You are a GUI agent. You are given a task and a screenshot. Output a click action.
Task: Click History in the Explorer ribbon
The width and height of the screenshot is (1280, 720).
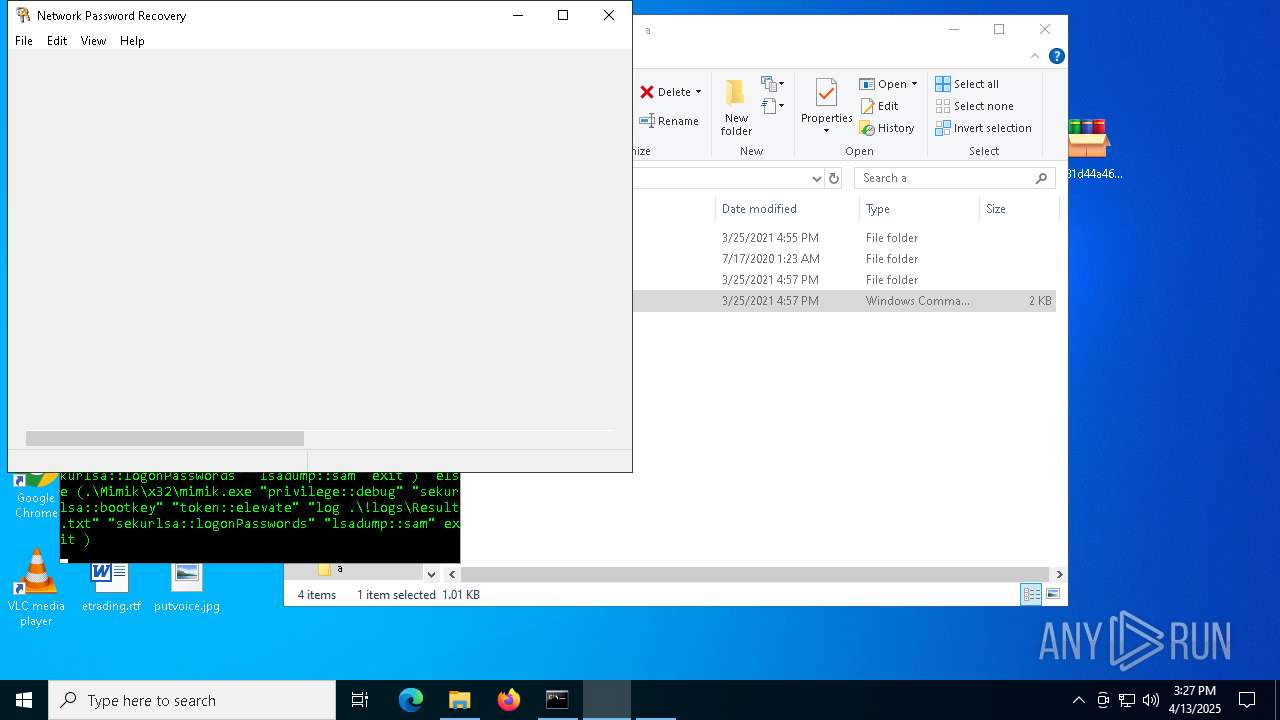tap(887, 128)
